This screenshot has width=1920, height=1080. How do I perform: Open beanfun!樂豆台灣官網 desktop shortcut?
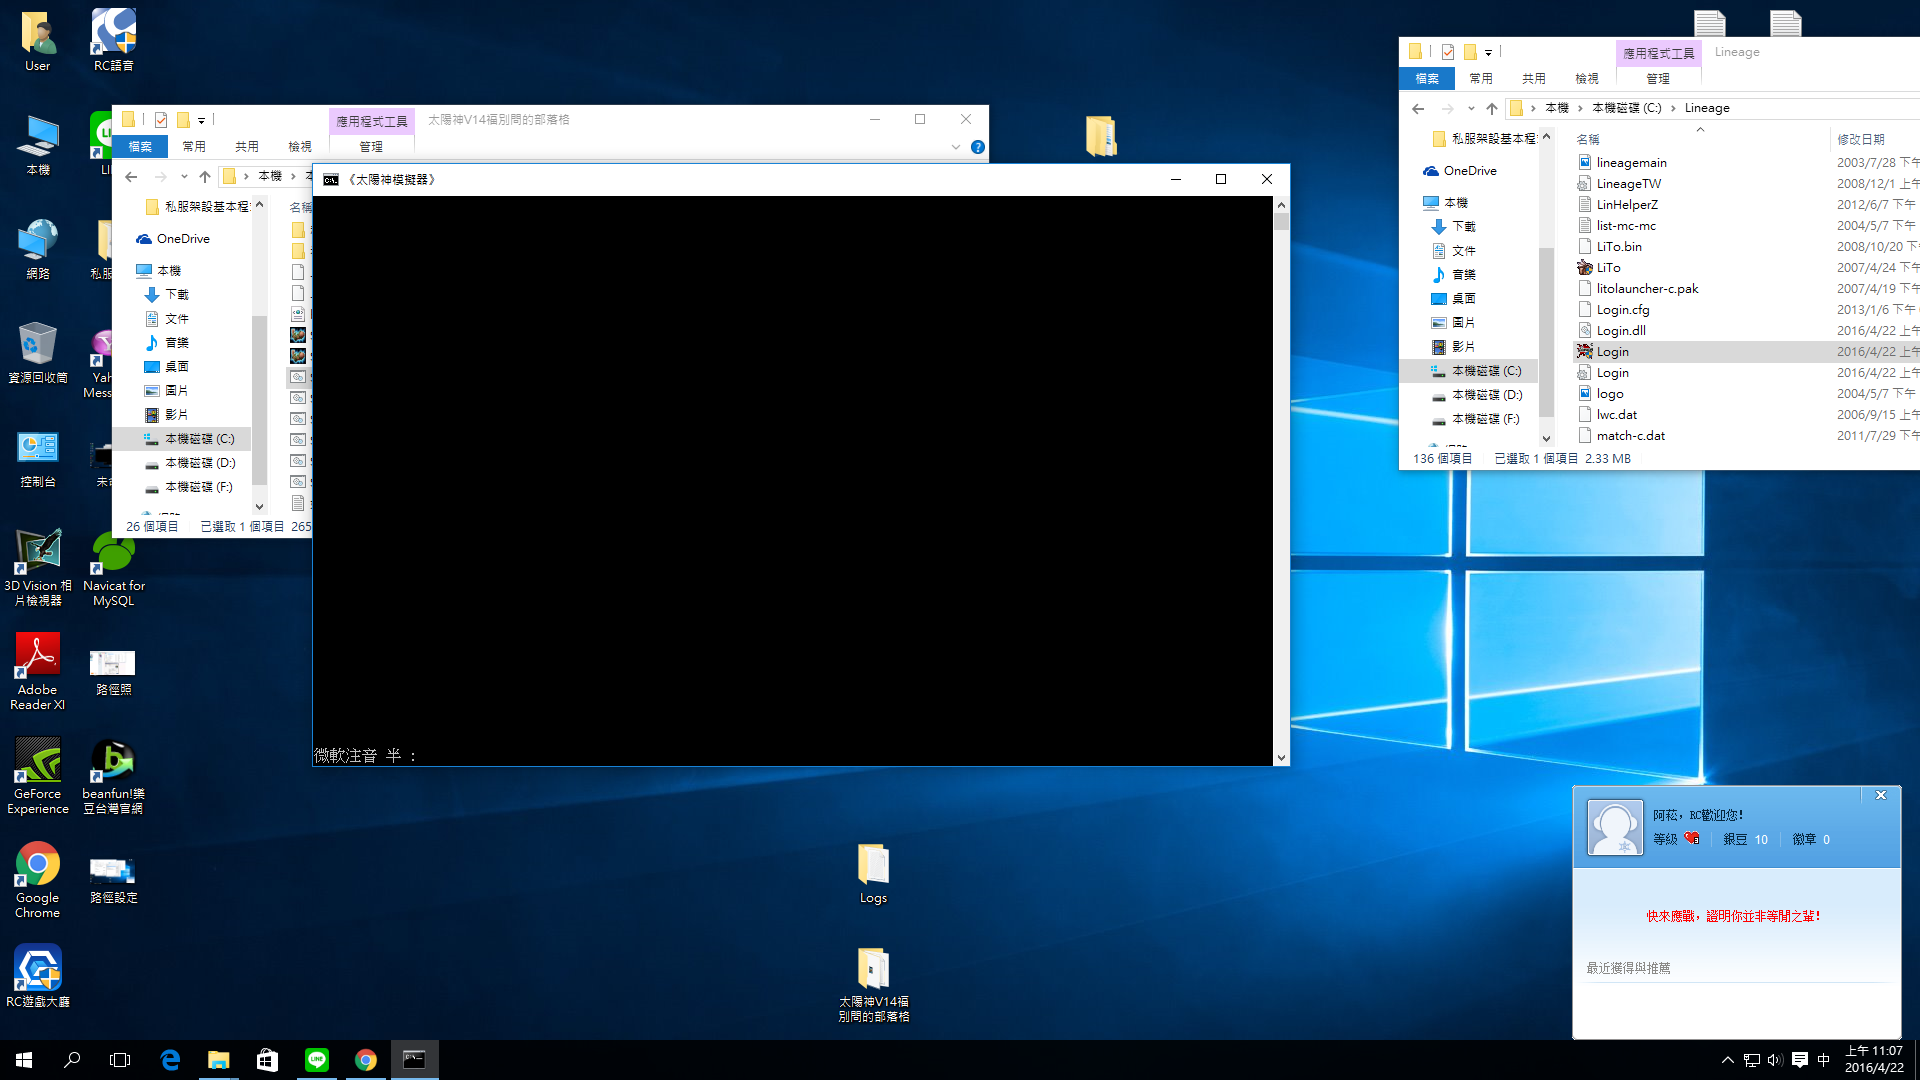tap(113, 776)
